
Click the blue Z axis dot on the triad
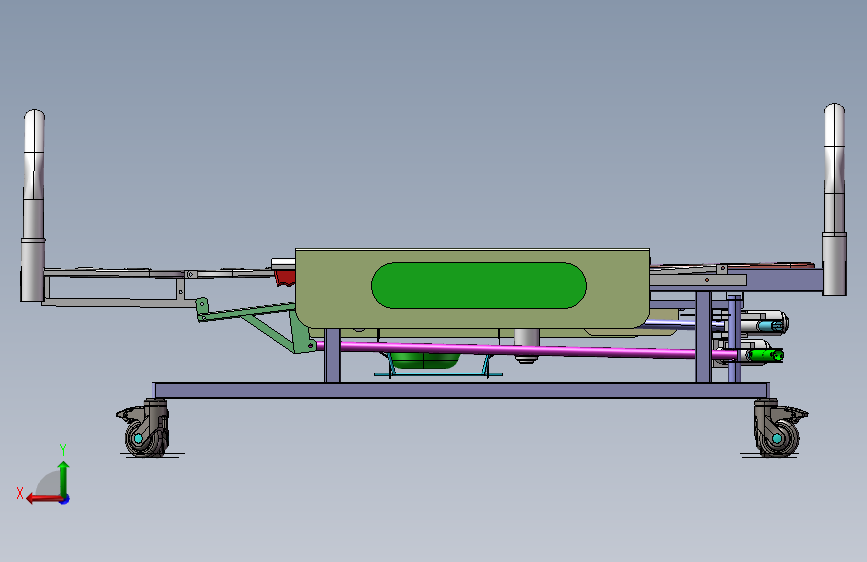65,499
